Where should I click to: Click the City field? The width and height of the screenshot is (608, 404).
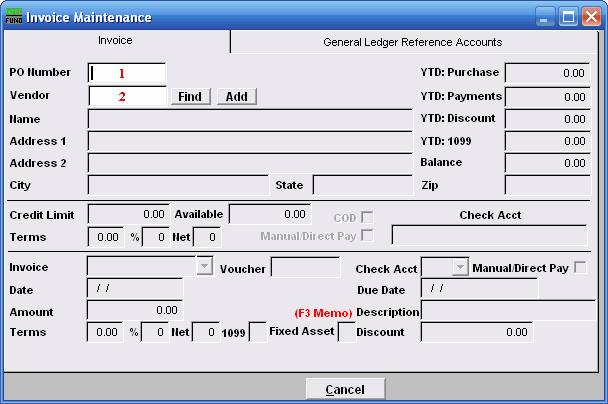(178, 185)
